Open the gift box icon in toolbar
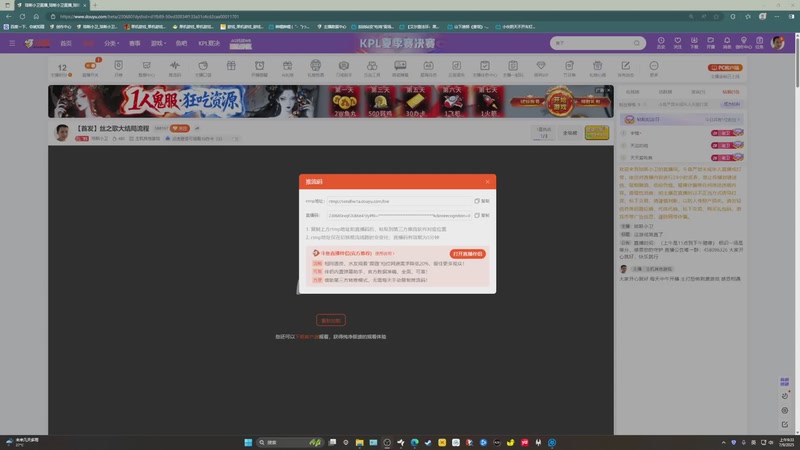The width and height of the screenshot is (800, 450). coord(231,66)
